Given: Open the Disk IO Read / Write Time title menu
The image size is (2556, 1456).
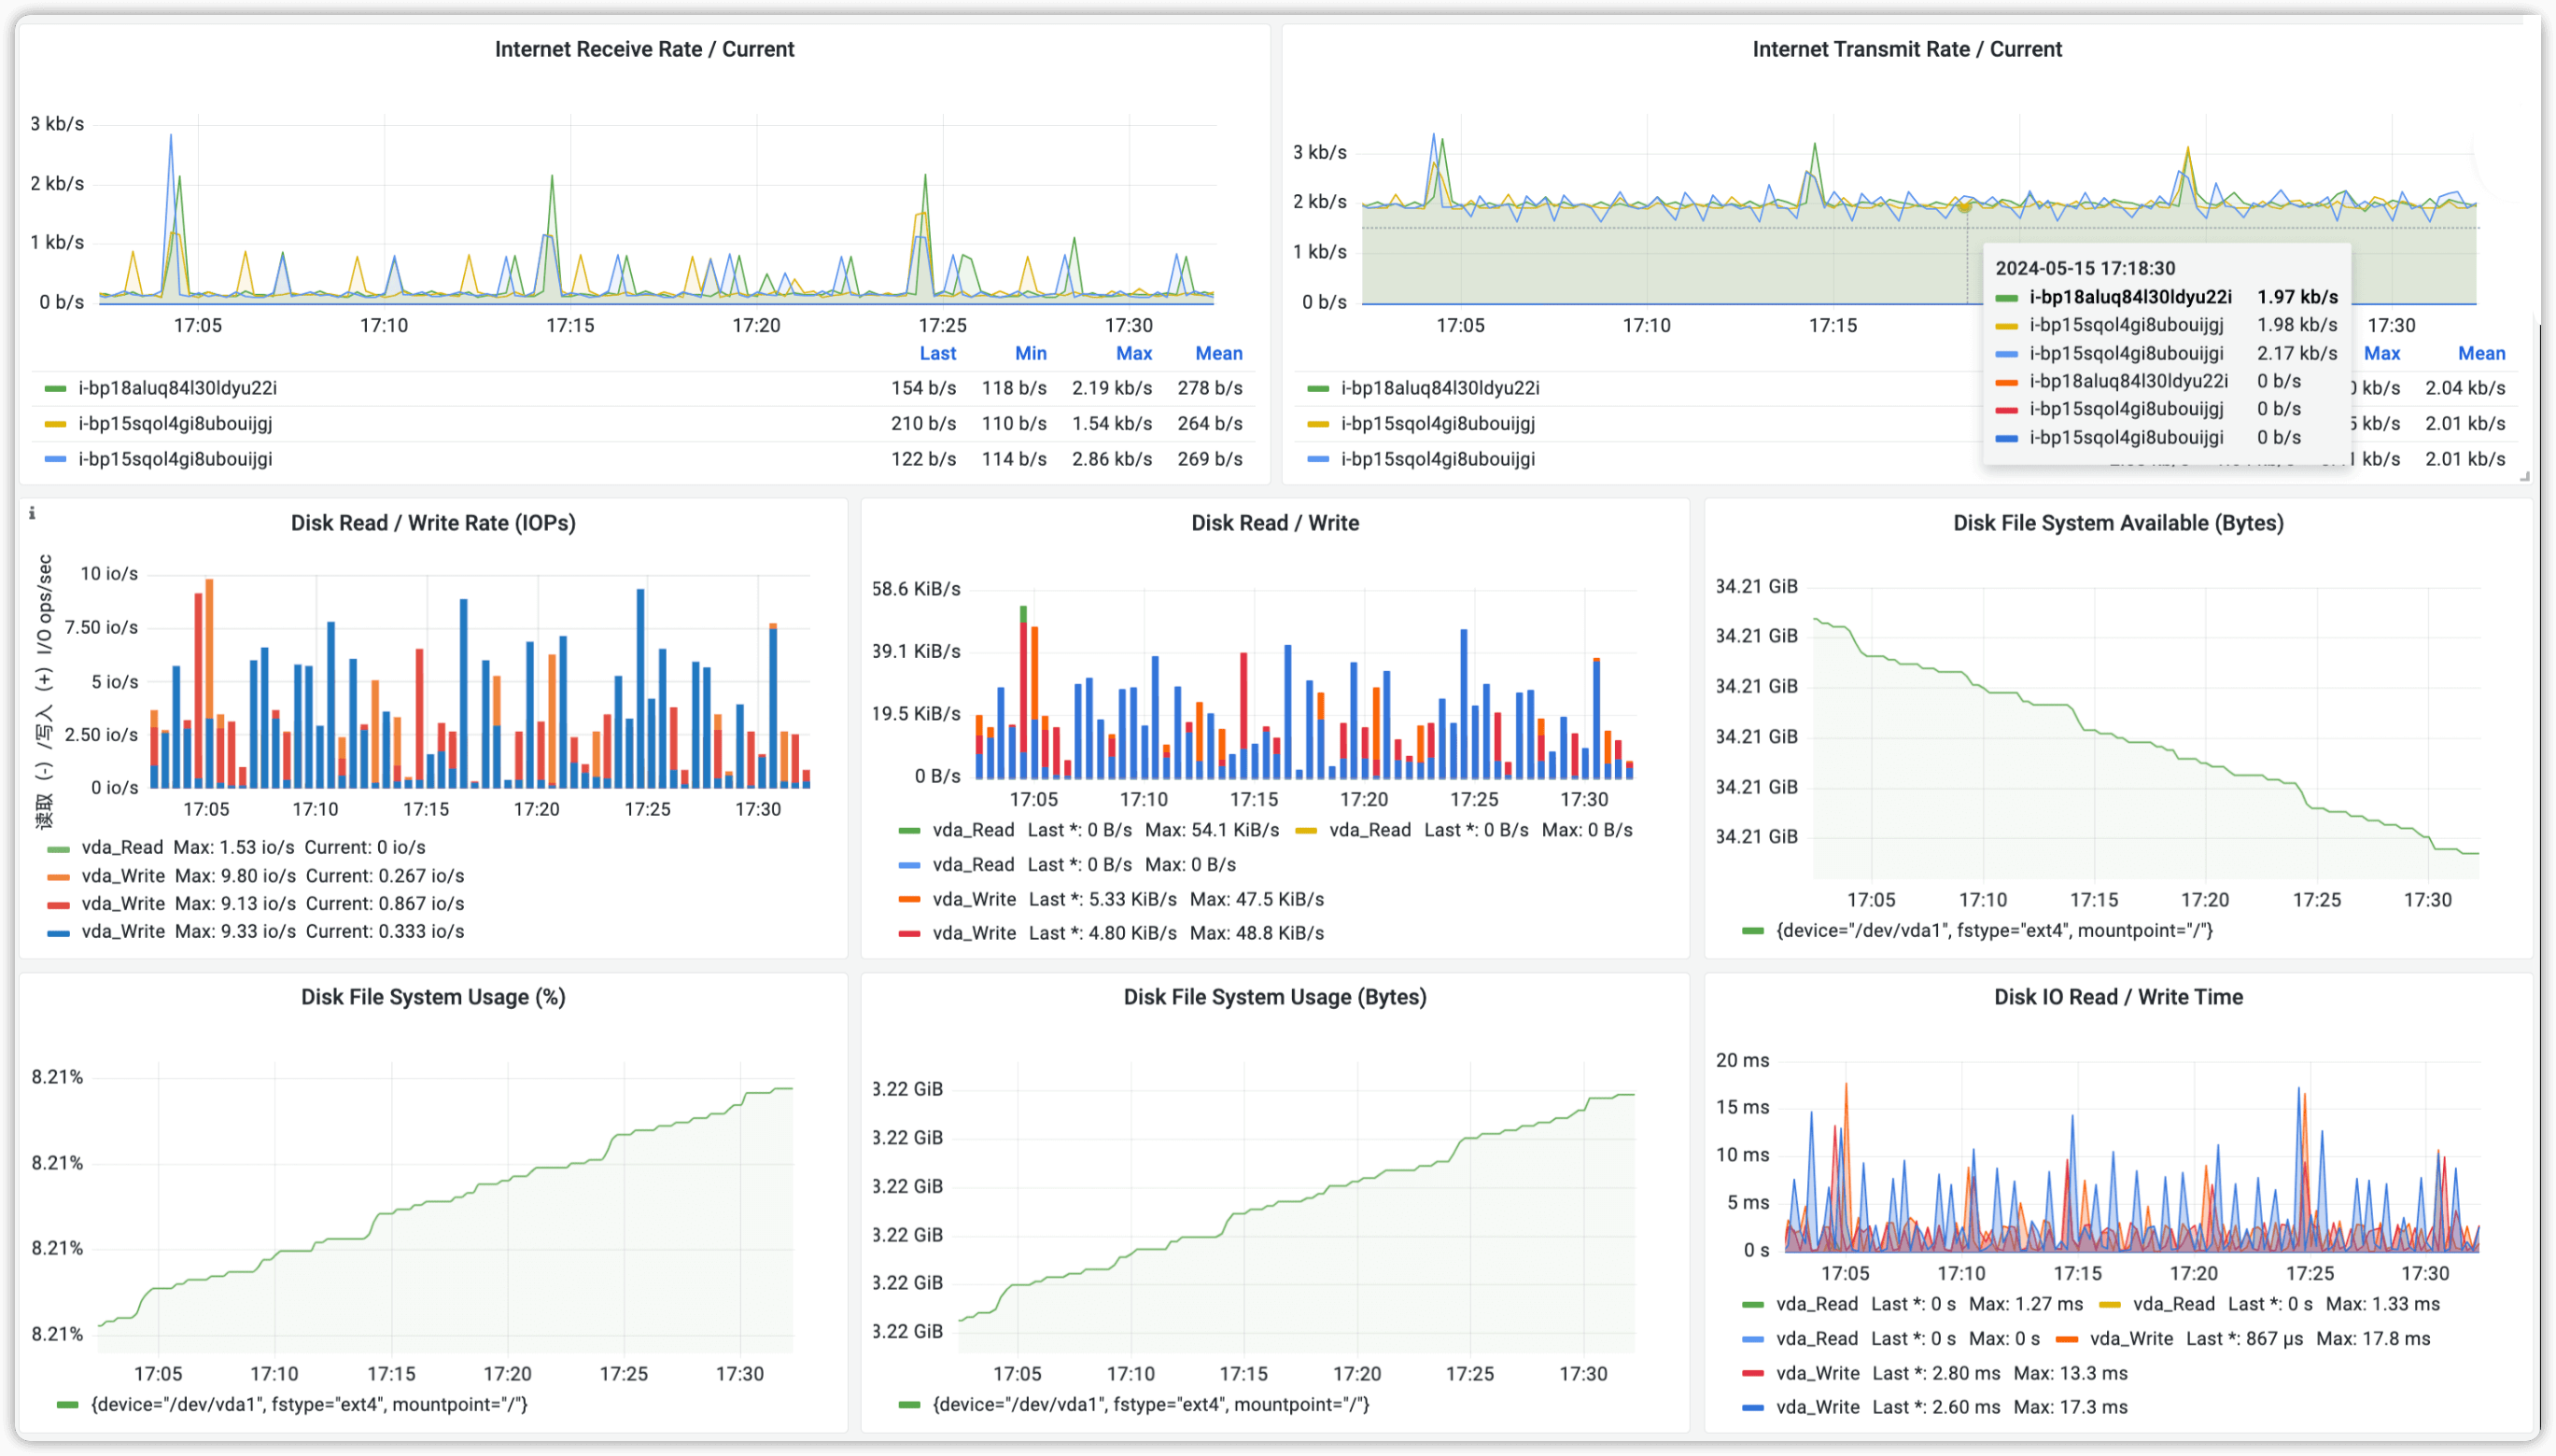Looking at the screenshot, I should [2118, 997].
